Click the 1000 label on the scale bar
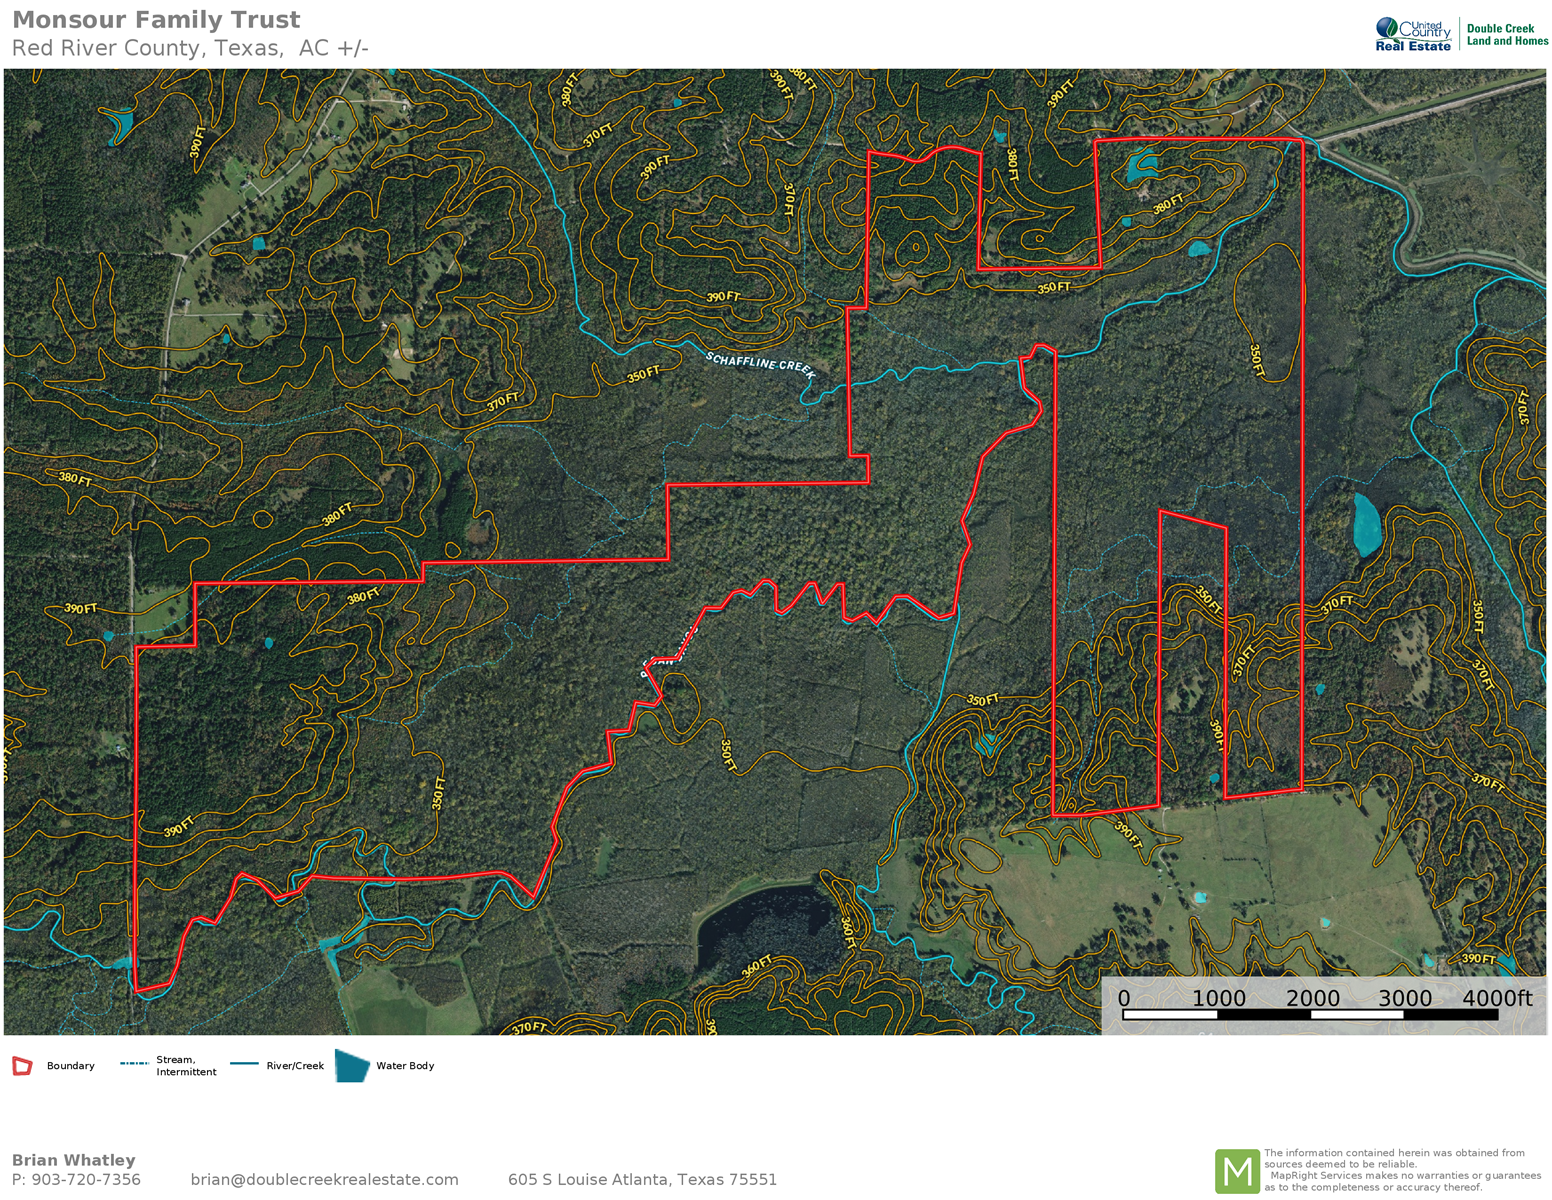This screenshot has width=1552, height=1200. 1218,998
